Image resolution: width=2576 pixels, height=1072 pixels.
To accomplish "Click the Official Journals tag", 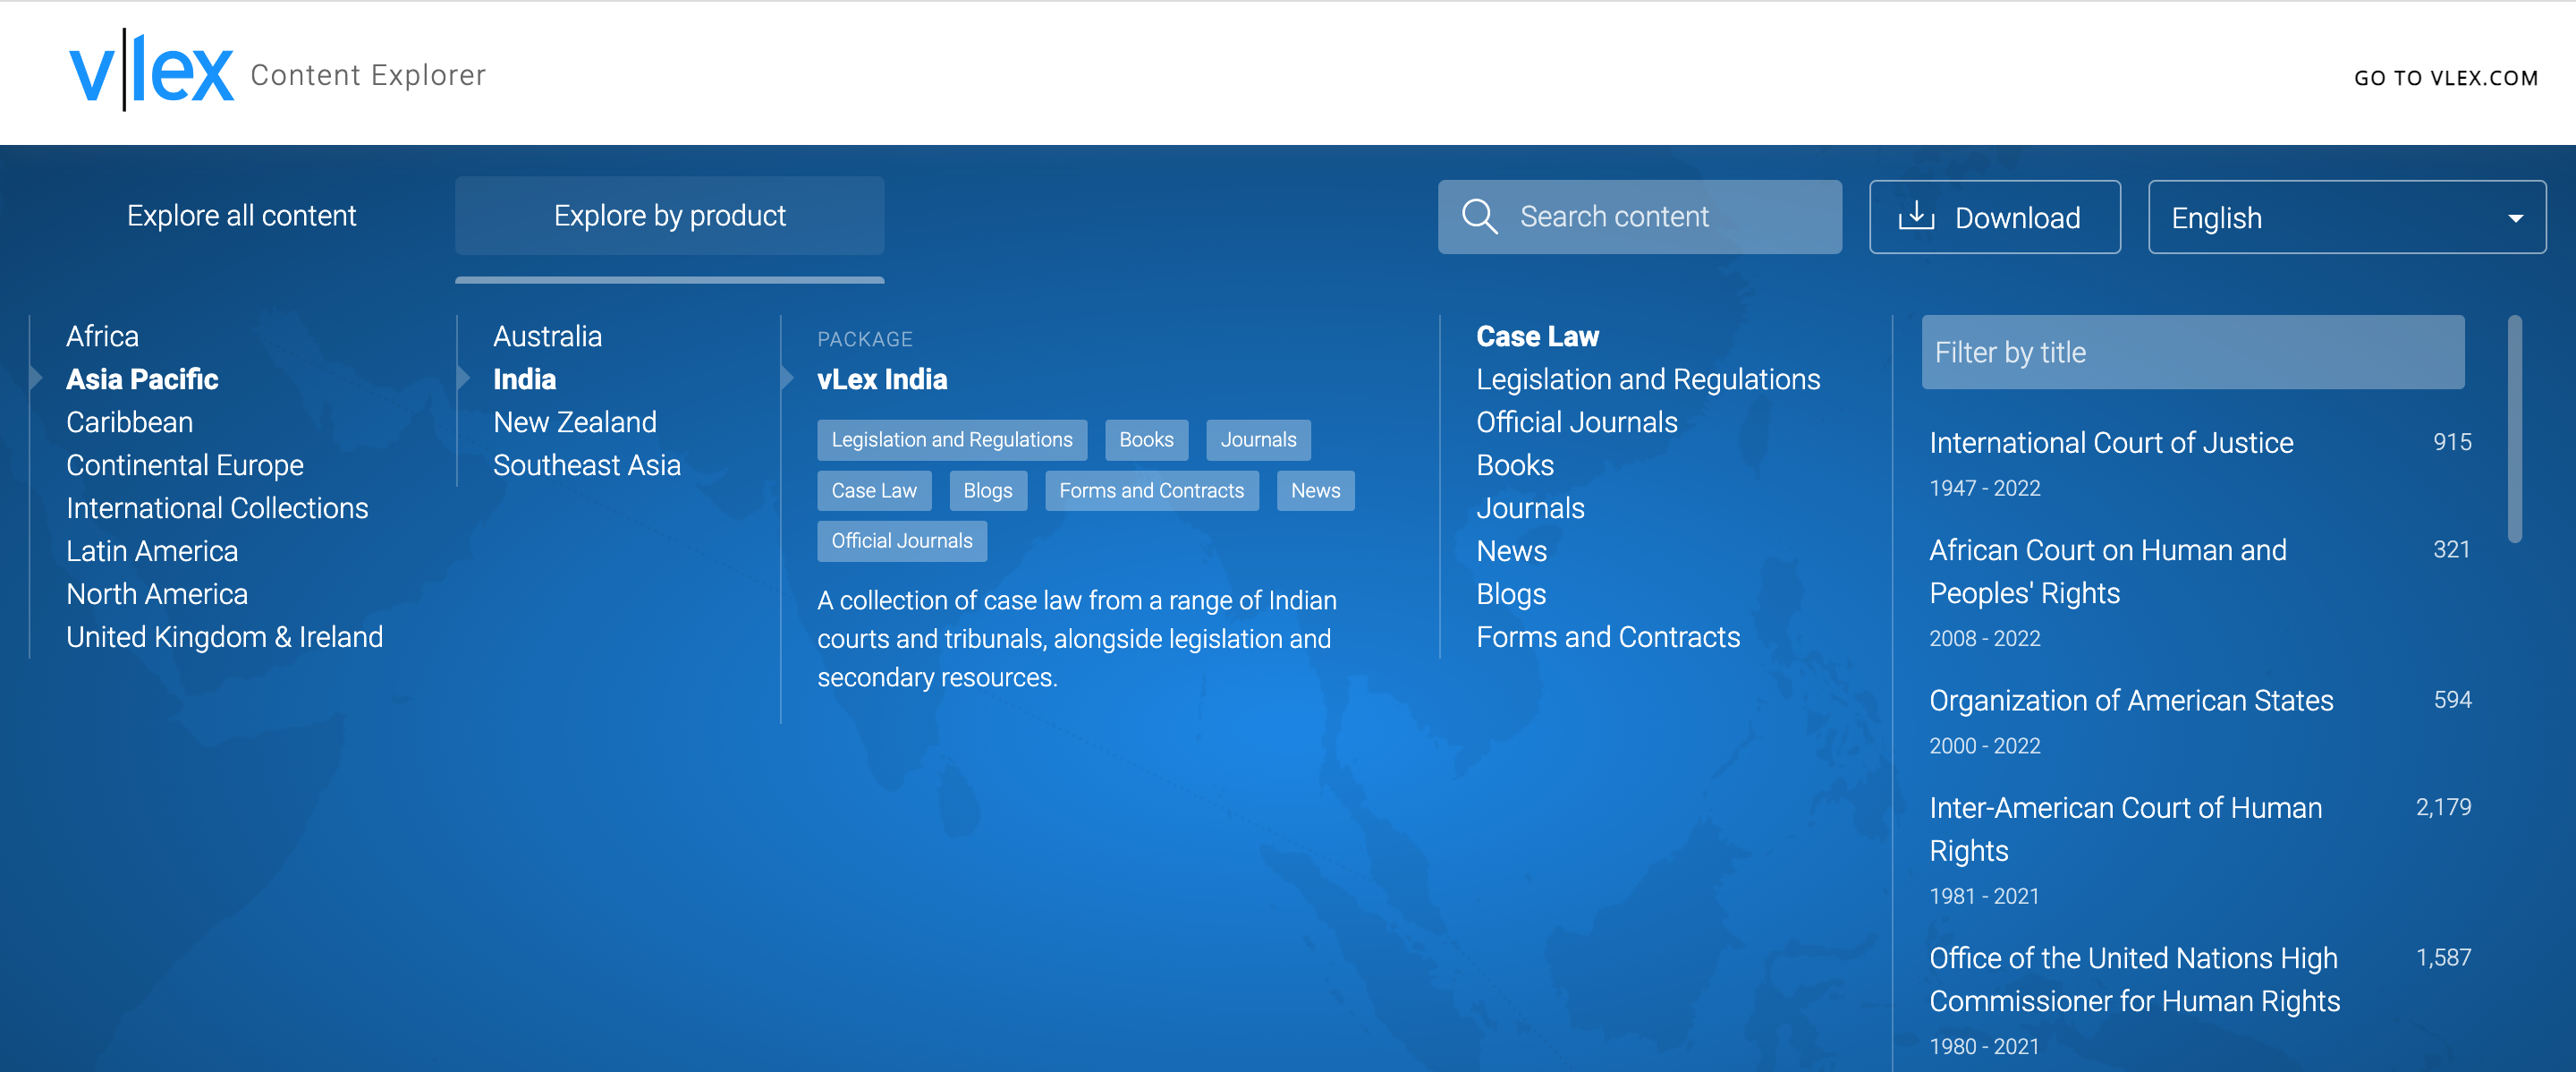I will (901, 541).
